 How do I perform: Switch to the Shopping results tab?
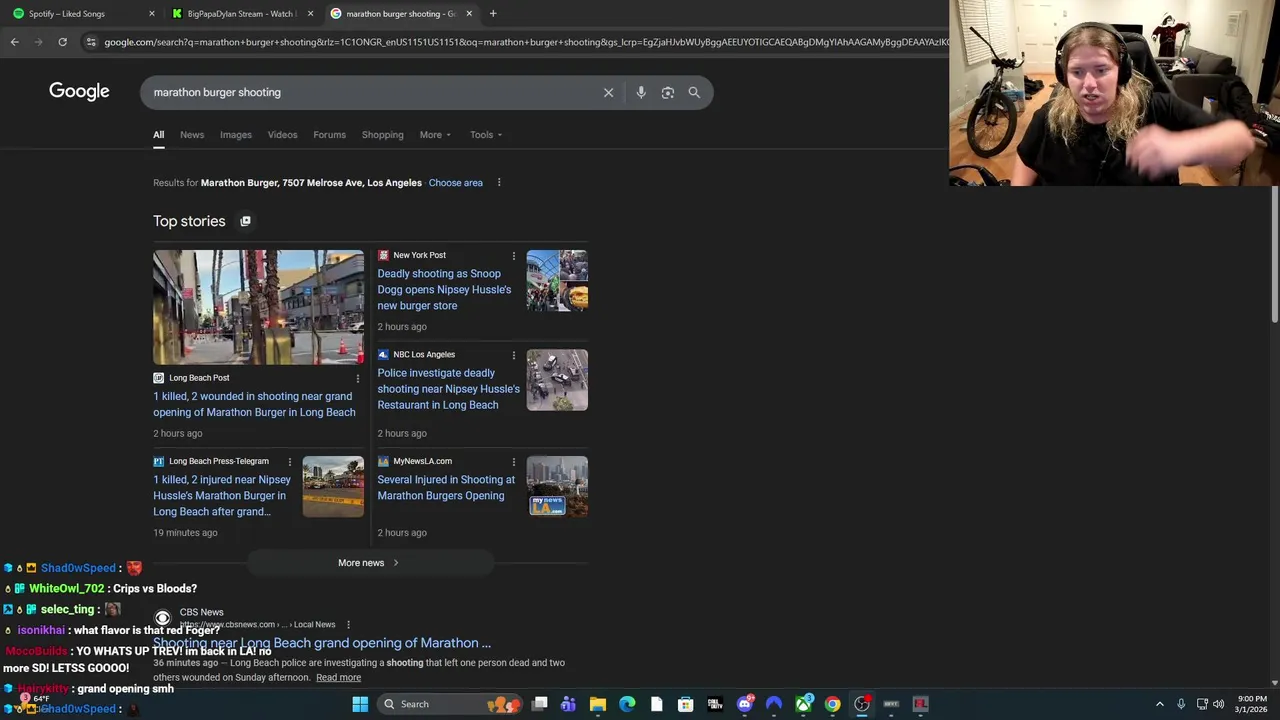click(383, 135)
